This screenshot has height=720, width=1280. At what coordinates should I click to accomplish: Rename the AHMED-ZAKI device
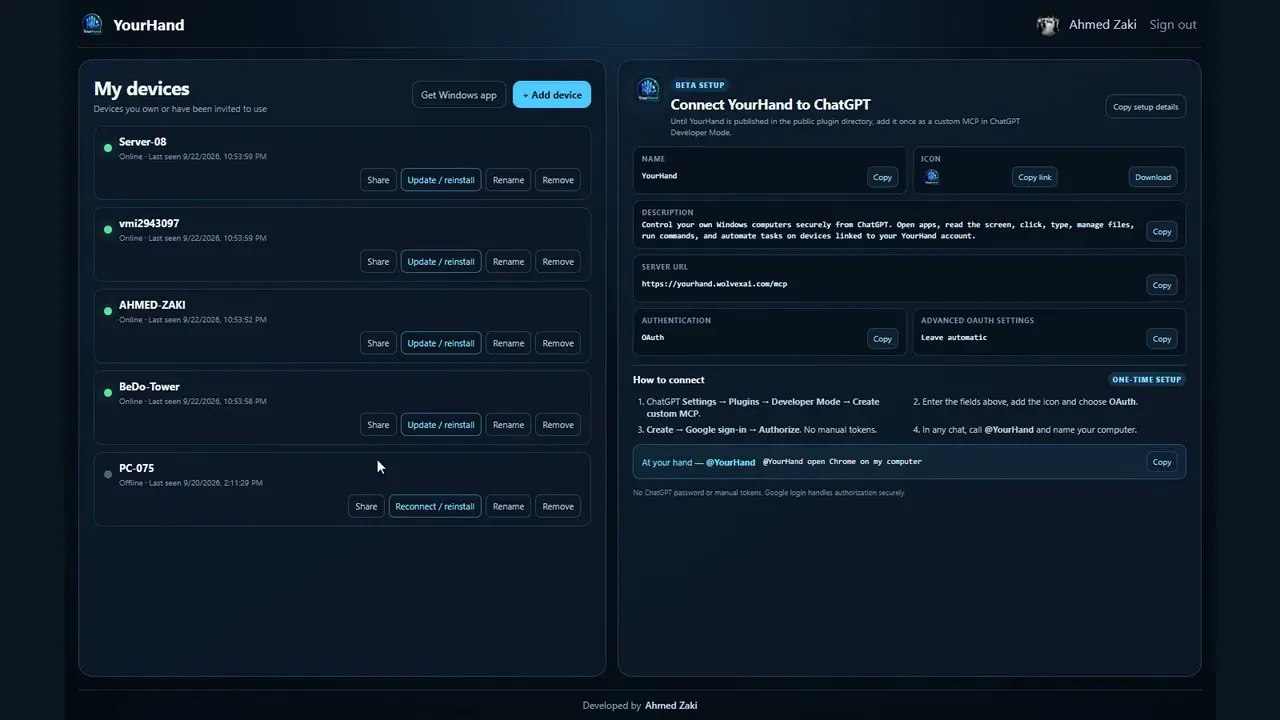tap(508, 343)
